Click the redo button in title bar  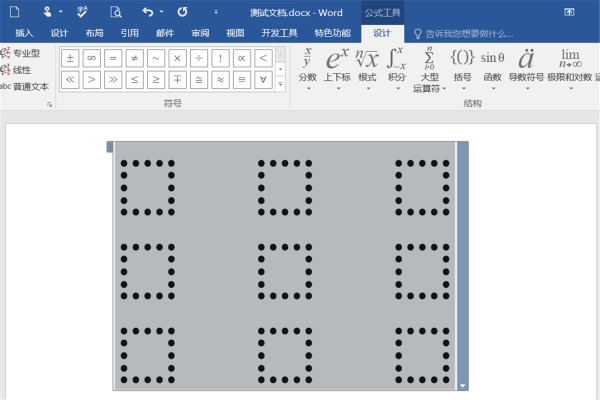click(x=182, y=12)
